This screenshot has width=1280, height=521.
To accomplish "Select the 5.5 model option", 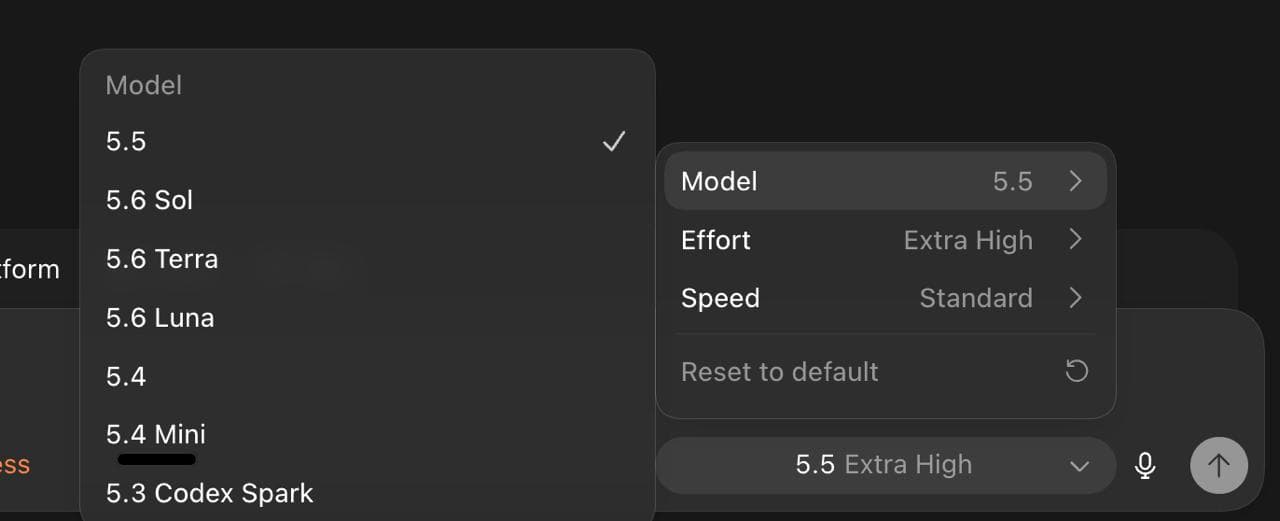I will 367,142.
